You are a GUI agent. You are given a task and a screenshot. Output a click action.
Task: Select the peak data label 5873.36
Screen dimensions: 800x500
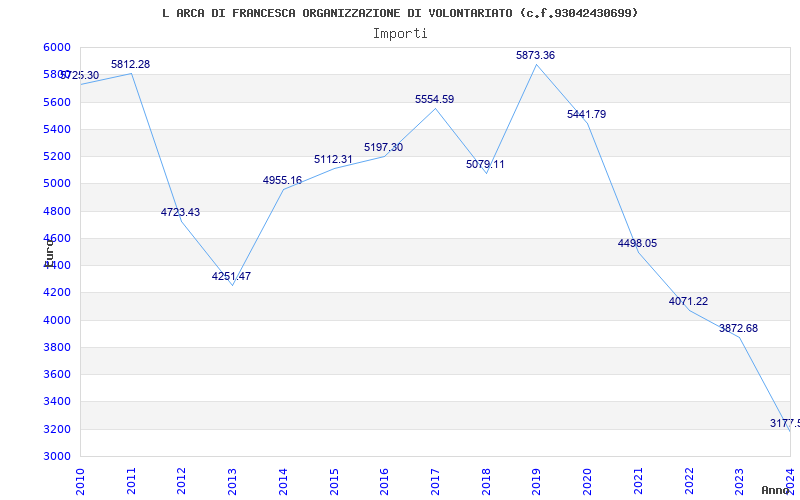click(536, 55)
